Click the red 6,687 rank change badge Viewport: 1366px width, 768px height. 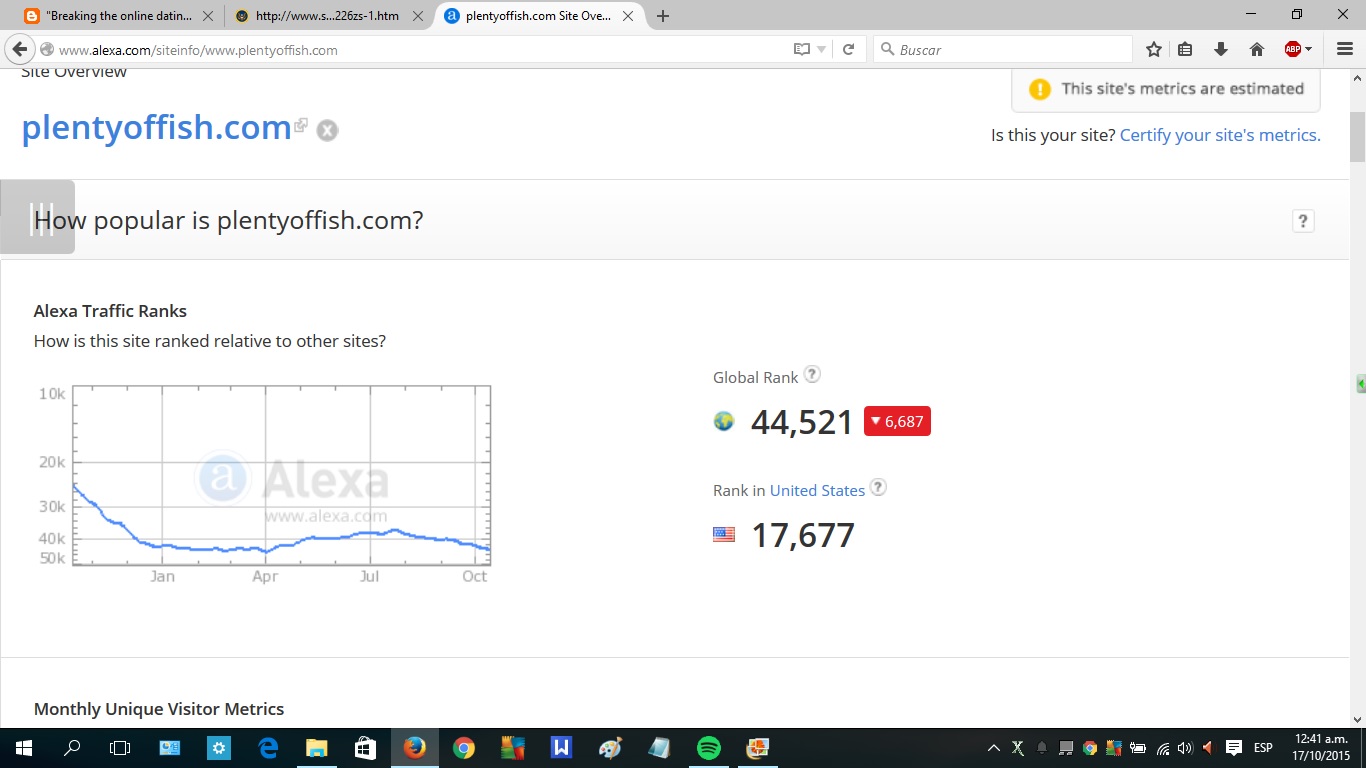(897, 422)
